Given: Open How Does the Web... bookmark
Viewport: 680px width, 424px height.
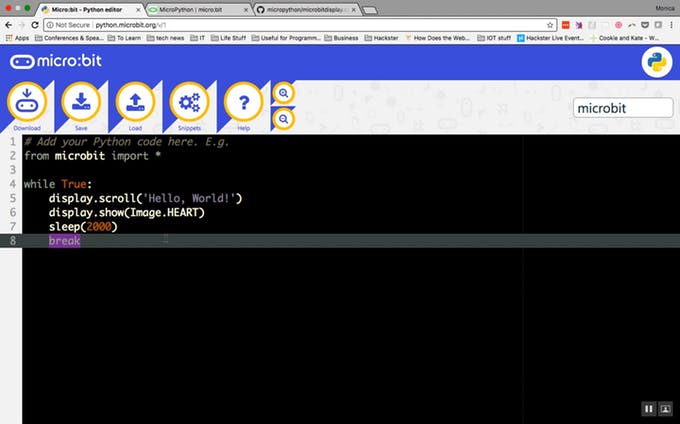Looking at the screenshot, I should click(x=437, y=38).
